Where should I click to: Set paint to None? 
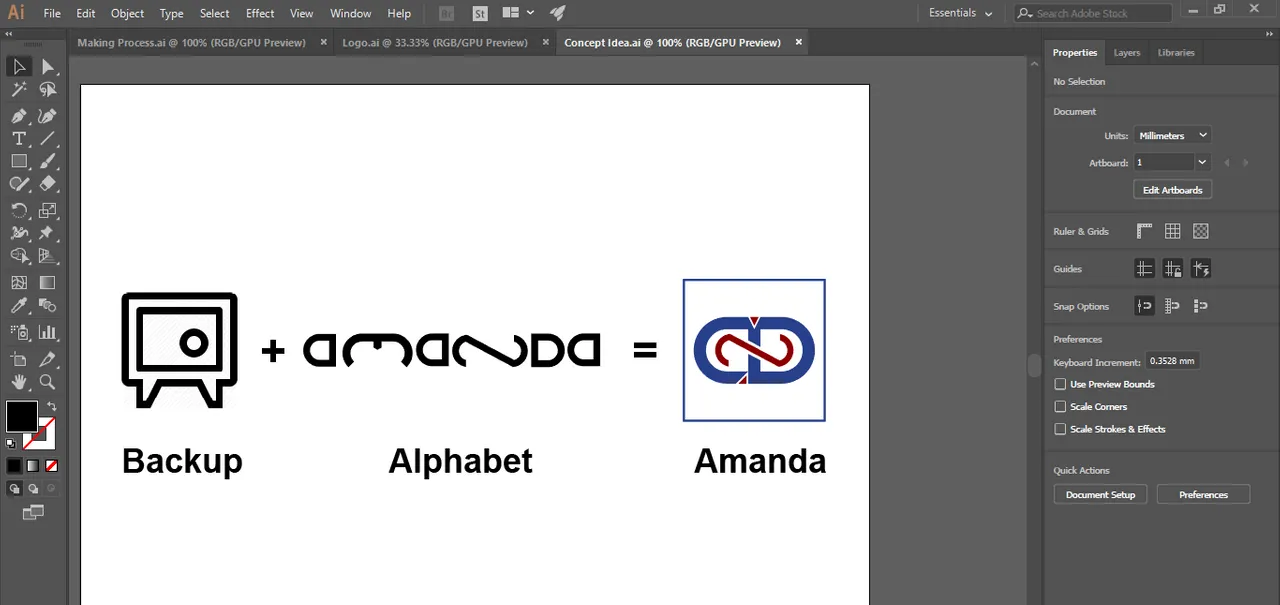pos(51,466)
